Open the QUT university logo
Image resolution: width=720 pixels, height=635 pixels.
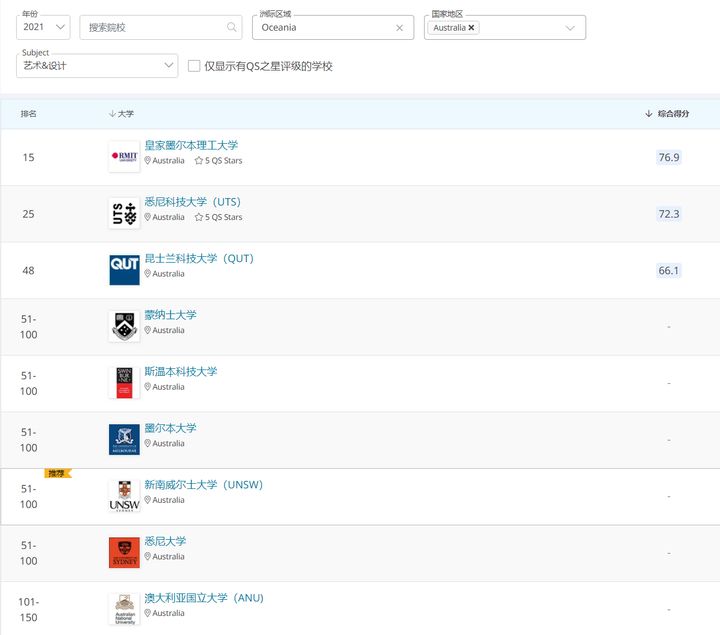(124, 270)
